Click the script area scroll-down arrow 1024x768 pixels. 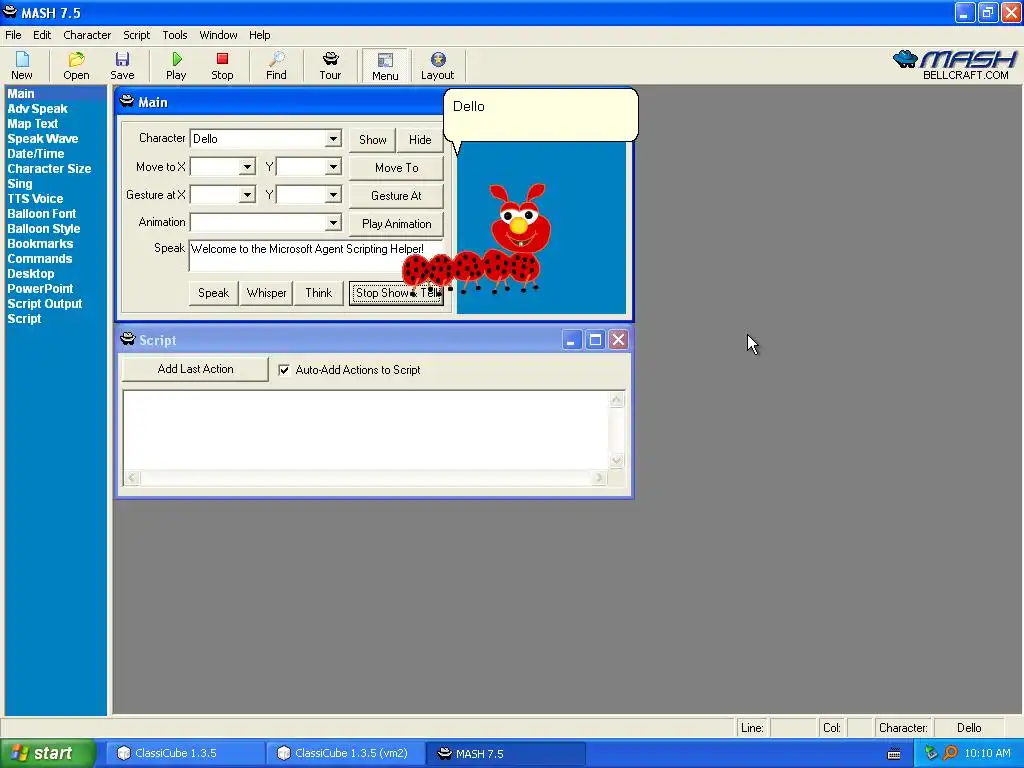tap(616, 461)
